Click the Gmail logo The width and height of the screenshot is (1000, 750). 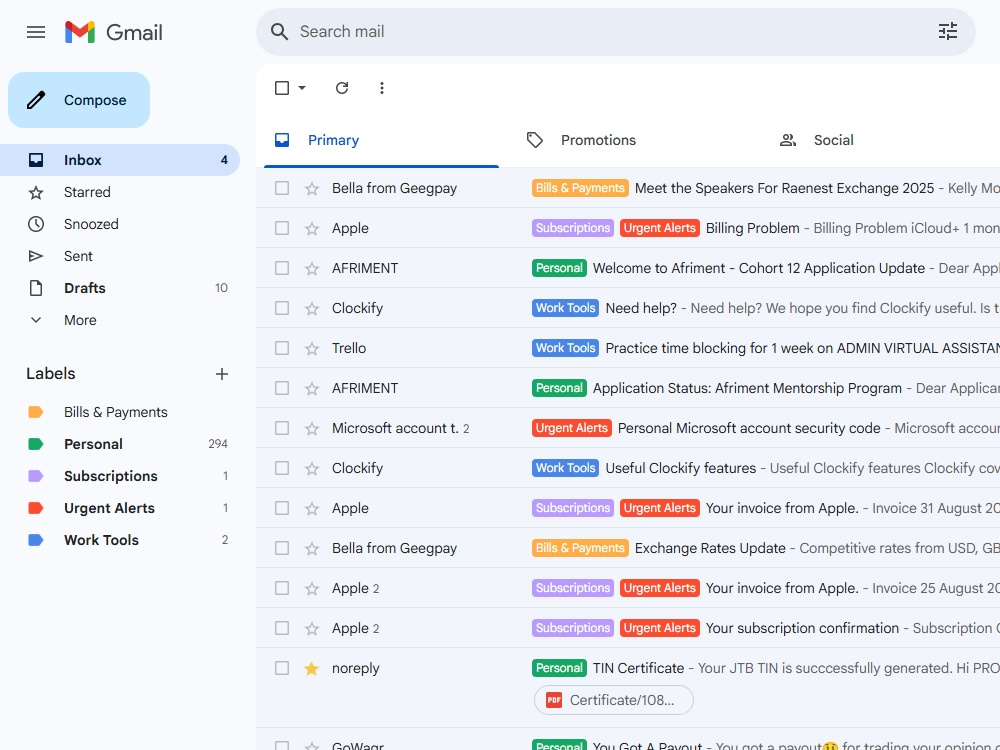[114, 32]
